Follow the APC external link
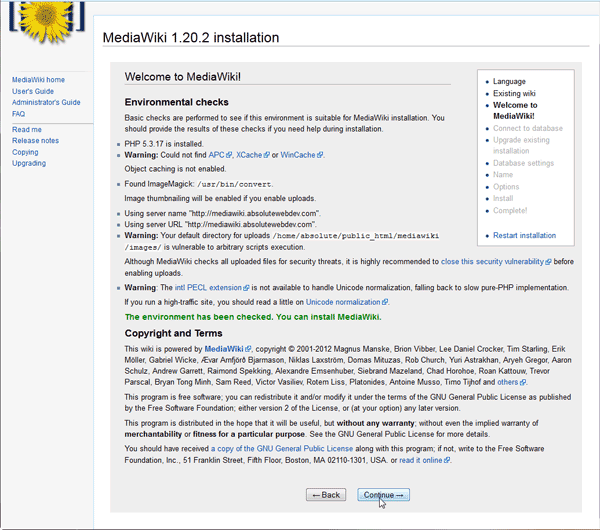Screen dimensions: 600x530 [x=217, y=155]
